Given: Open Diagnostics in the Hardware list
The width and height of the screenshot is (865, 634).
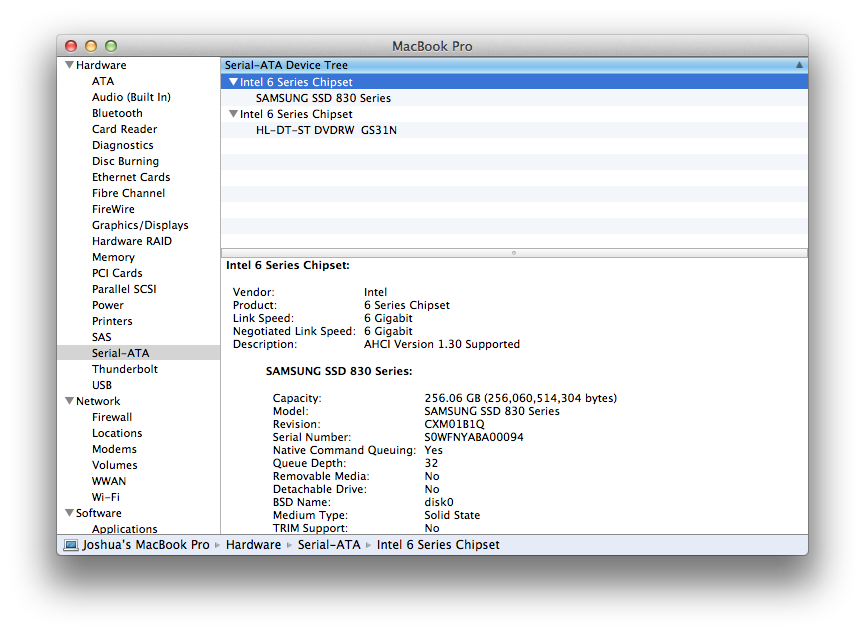Looking at the screenshot, I should (122, 145).
